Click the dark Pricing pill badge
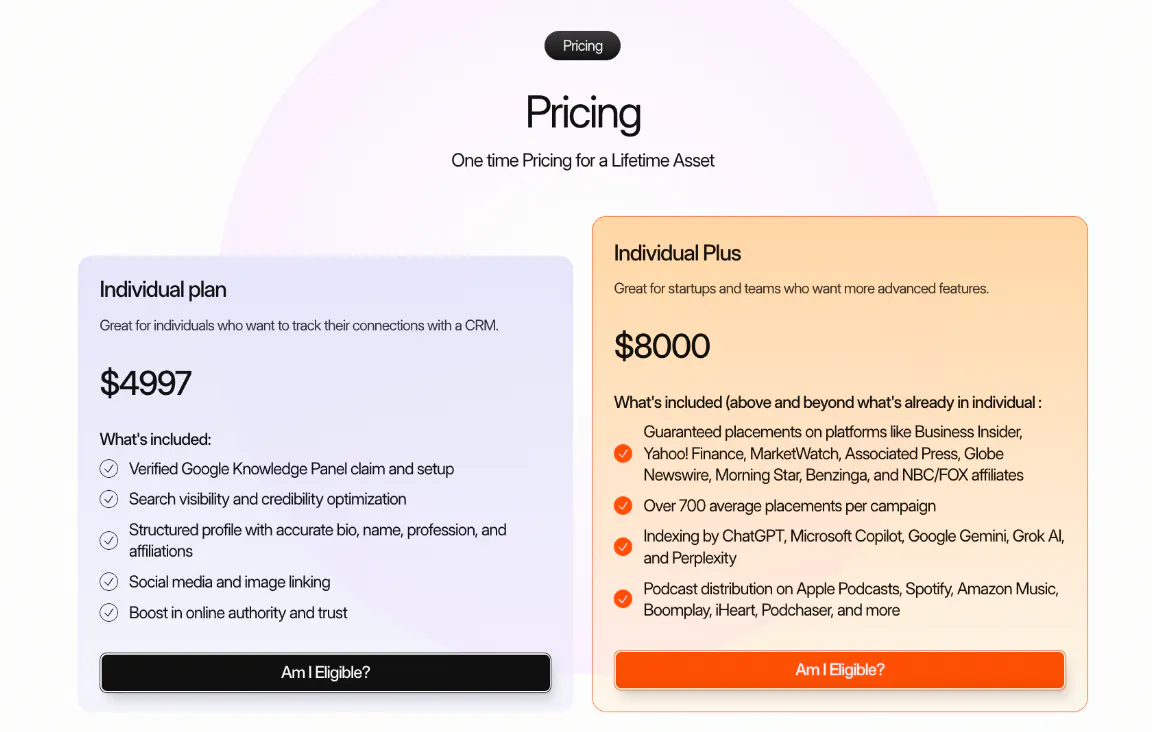The image size is (1152, 732). [583, 46]
